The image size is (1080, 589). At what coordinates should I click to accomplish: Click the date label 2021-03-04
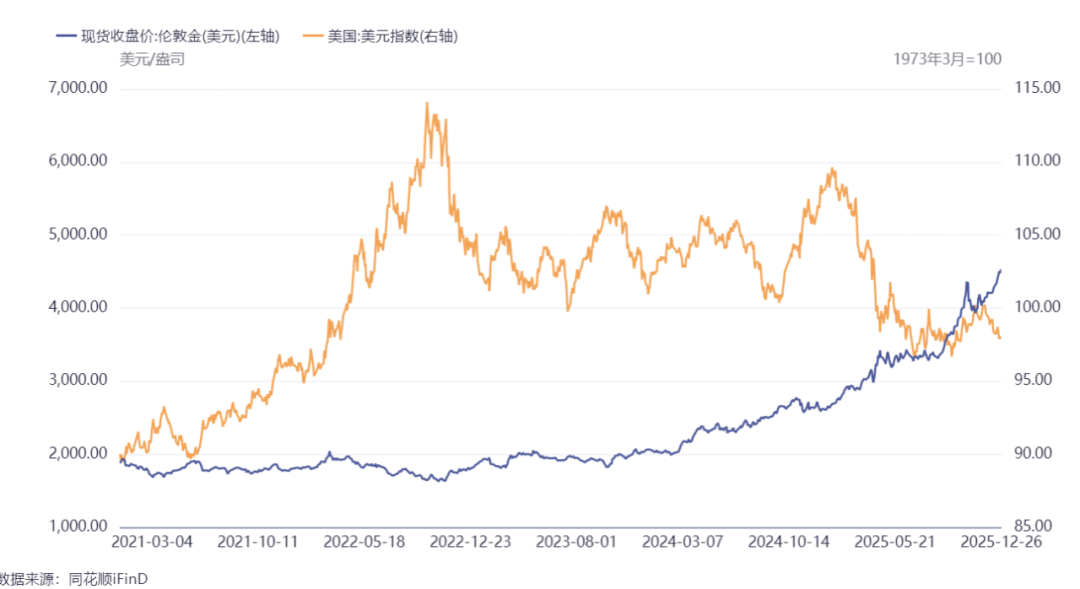pyautogui.click(x=152, y=542)
